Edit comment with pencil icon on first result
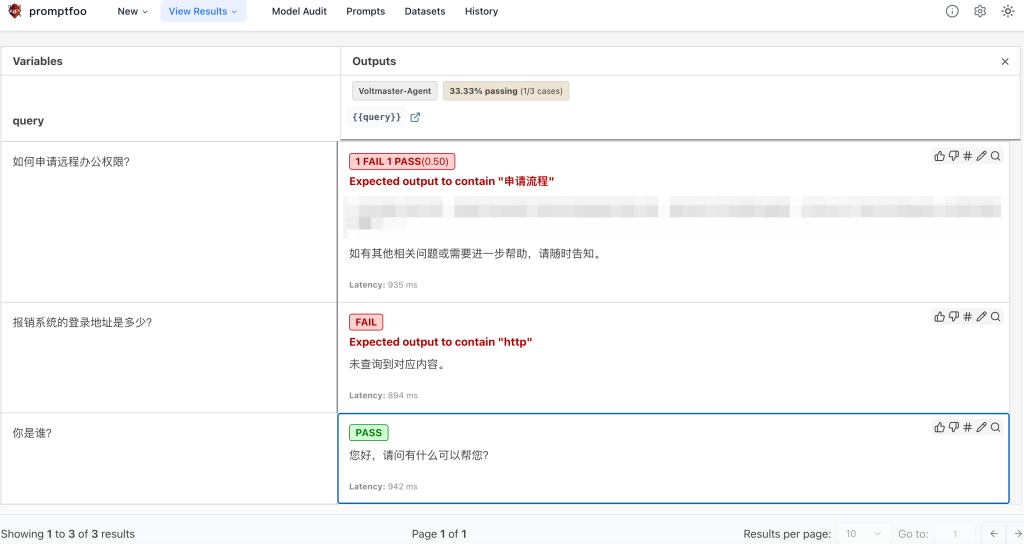 (981, 156)
